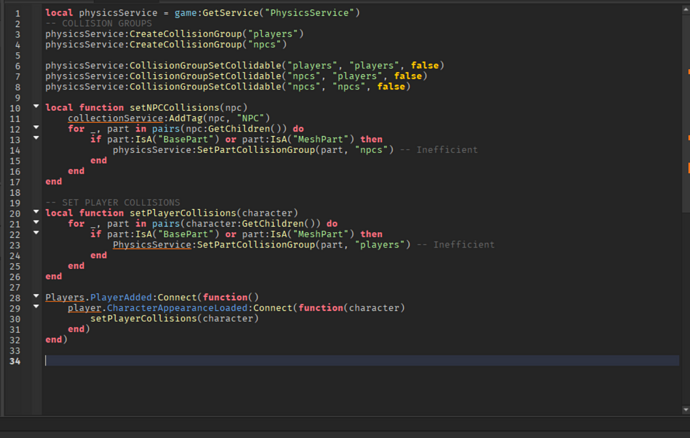Collapse the setNPCCollisions function fold arrow
The height and width of the screenshot is (438, 690).
pyautogui.click(x=36, y=107)
